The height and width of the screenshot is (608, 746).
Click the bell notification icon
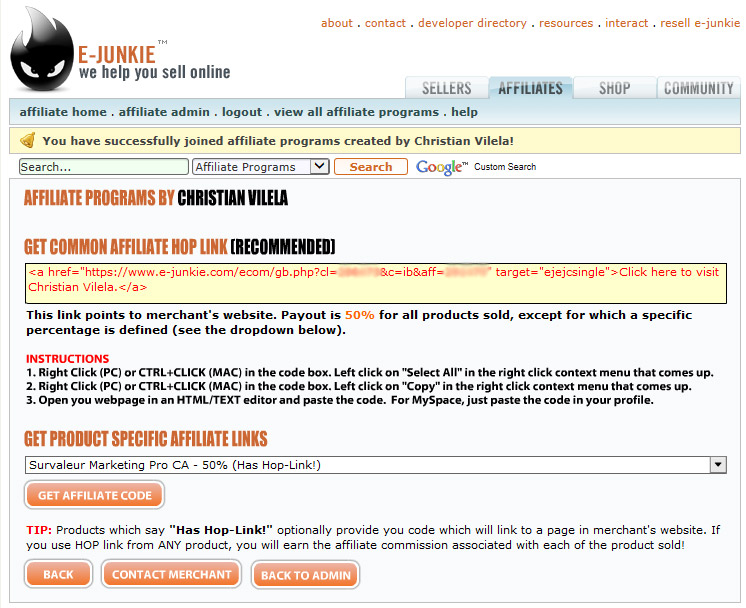point(28,140)
